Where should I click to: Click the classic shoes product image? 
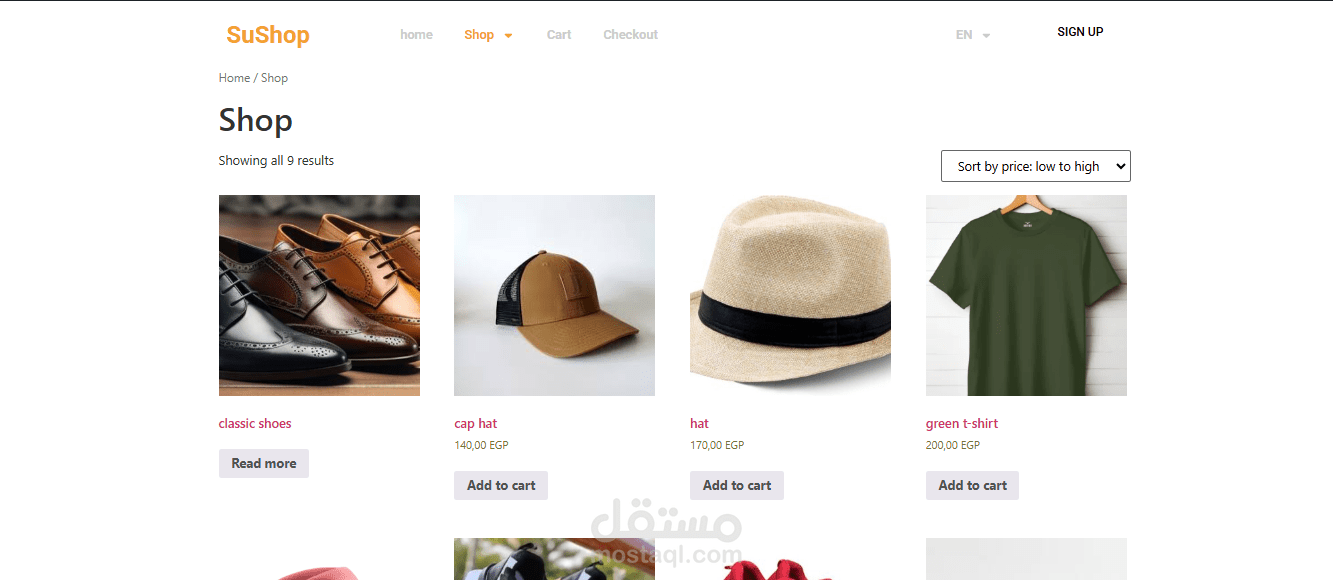318,294
